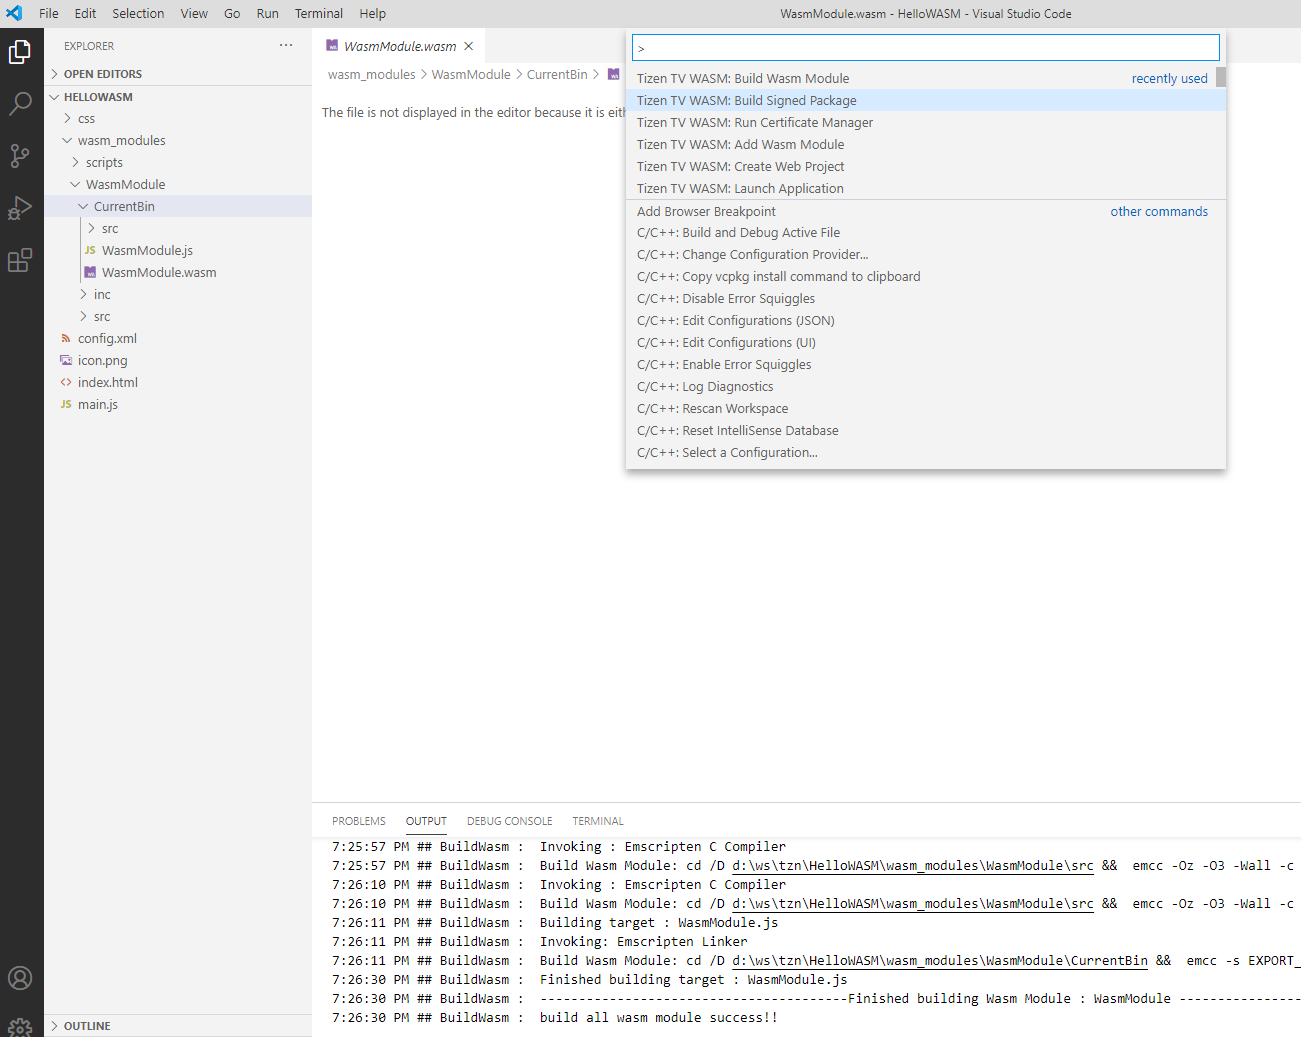Click the command palette list scrollbar
The image size is (1301, 1037).
click(x=1221, y=77)
